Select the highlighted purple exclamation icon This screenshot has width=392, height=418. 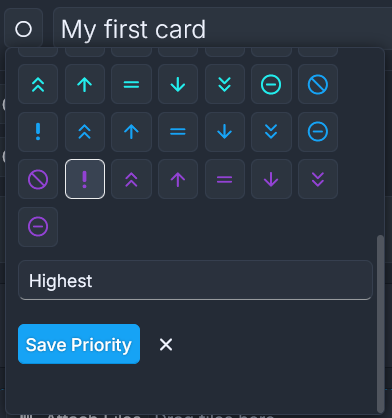[85, 179]
